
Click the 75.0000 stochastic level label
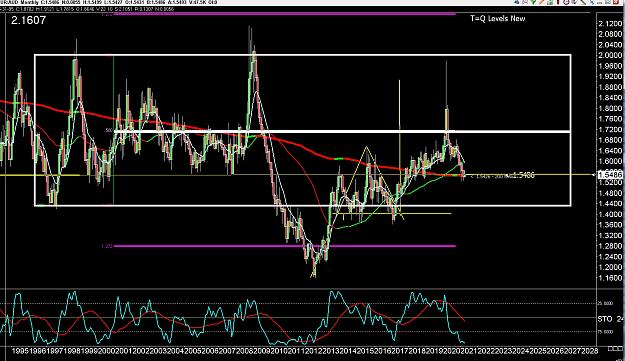(604, 332)
